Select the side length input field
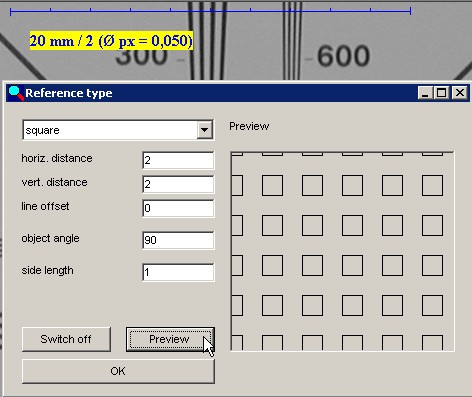Screen dimensions: 472x397 coord(178,272)
